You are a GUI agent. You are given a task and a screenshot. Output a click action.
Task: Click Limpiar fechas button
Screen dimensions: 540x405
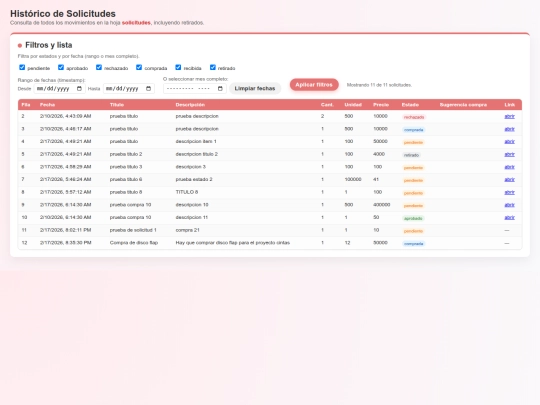pos(255,89)
